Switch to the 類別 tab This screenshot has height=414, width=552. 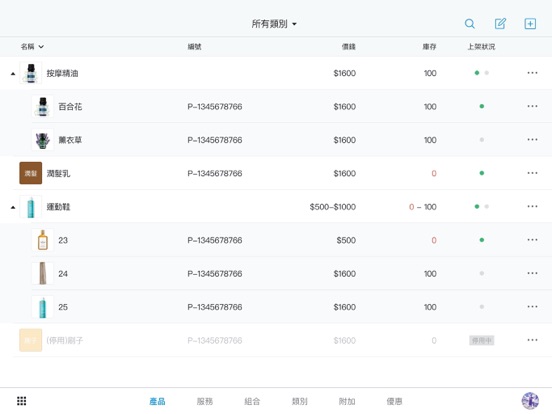tap(300, 401)
